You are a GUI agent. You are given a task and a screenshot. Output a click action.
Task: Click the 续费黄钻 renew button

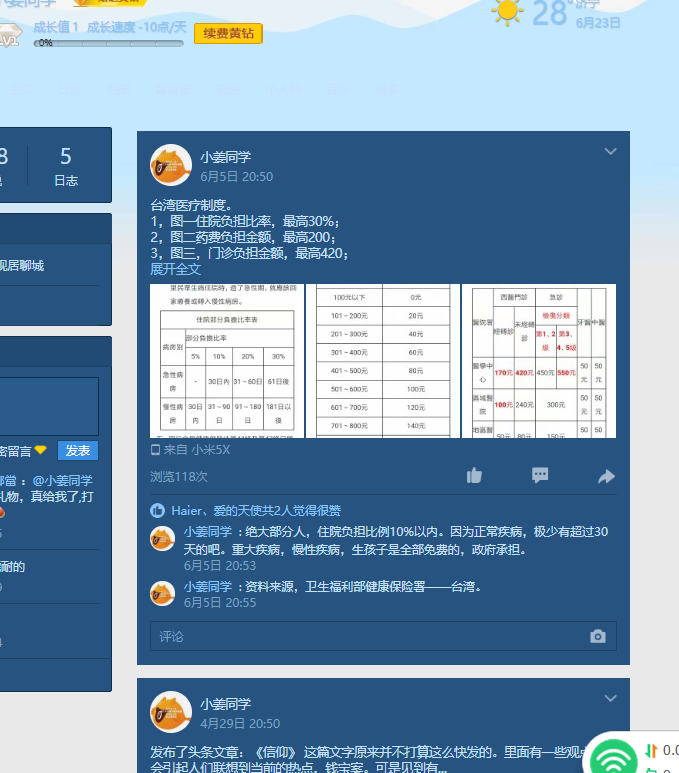point(228,34)
